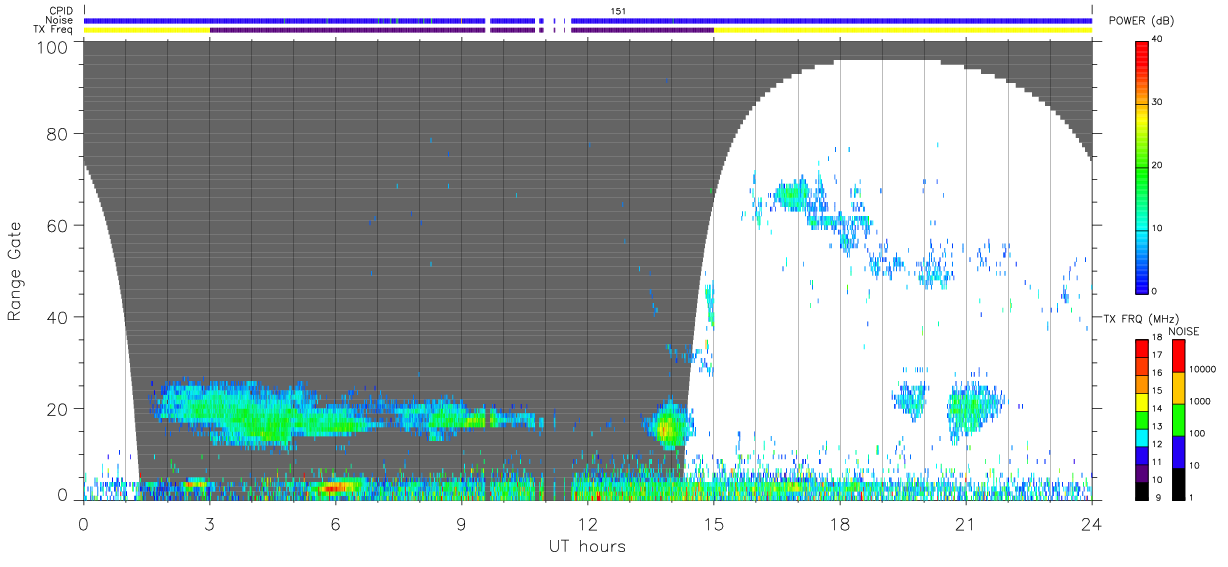The image size is (1228, 567).
Task: Click the 18 tick on the UT hours axis
Action: tap(840, 523)
